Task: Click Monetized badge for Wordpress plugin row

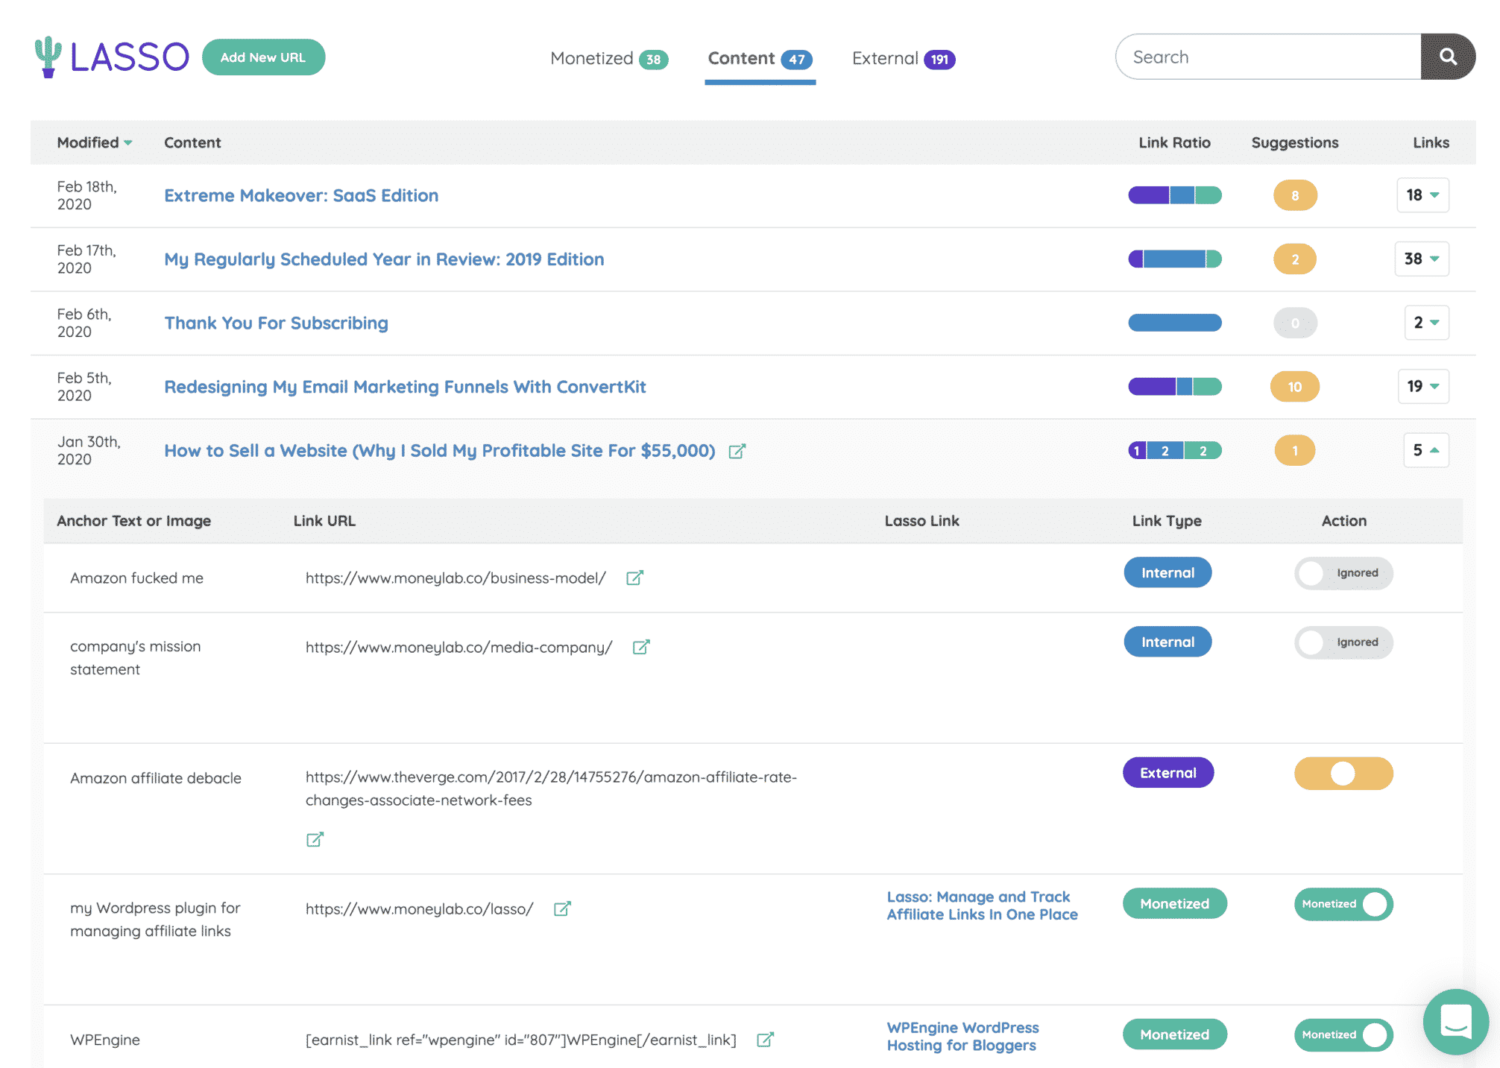Action: coord(1175,904)
